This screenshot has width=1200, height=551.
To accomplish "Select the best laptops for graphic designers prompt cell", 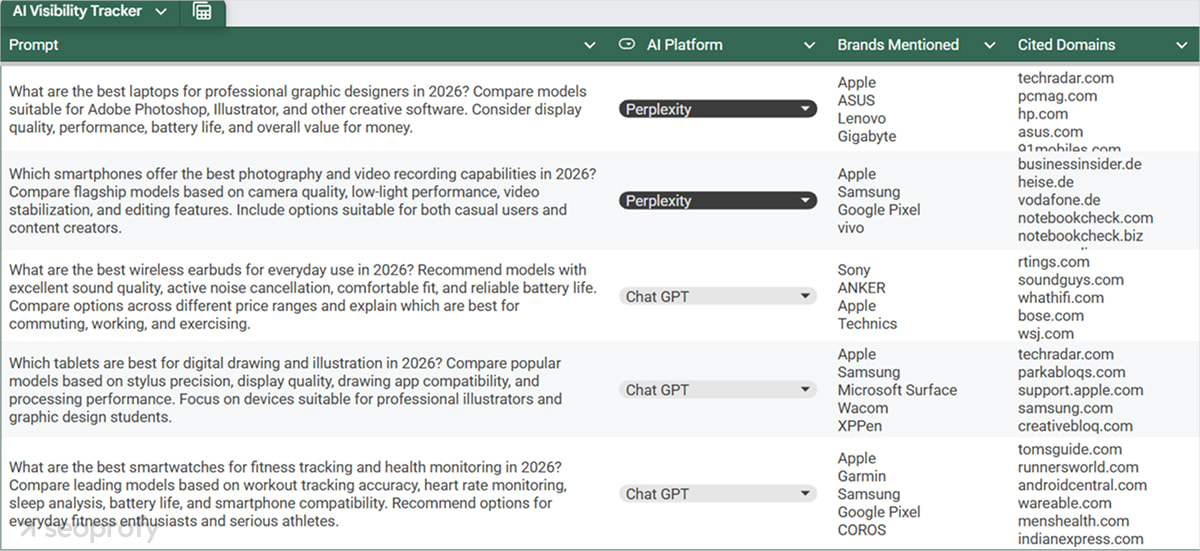I will [x=305, y=109].
